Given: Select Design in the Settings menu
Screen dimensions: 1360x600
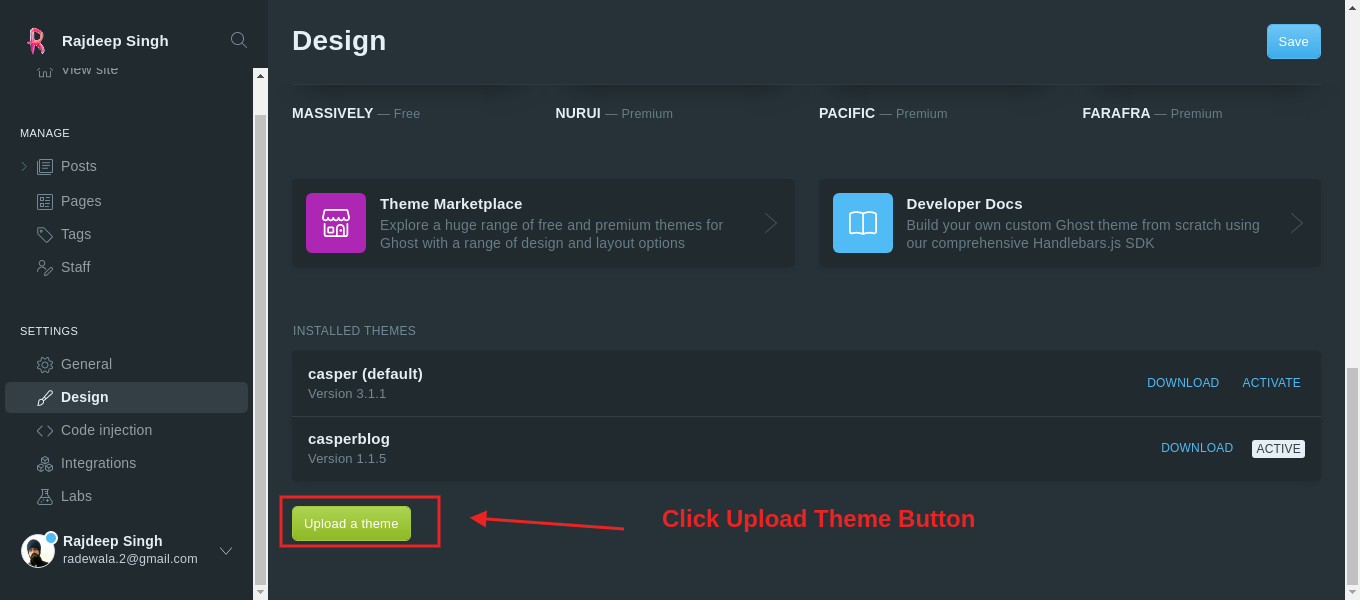Looking at the screenshot, I should [85, 397].
